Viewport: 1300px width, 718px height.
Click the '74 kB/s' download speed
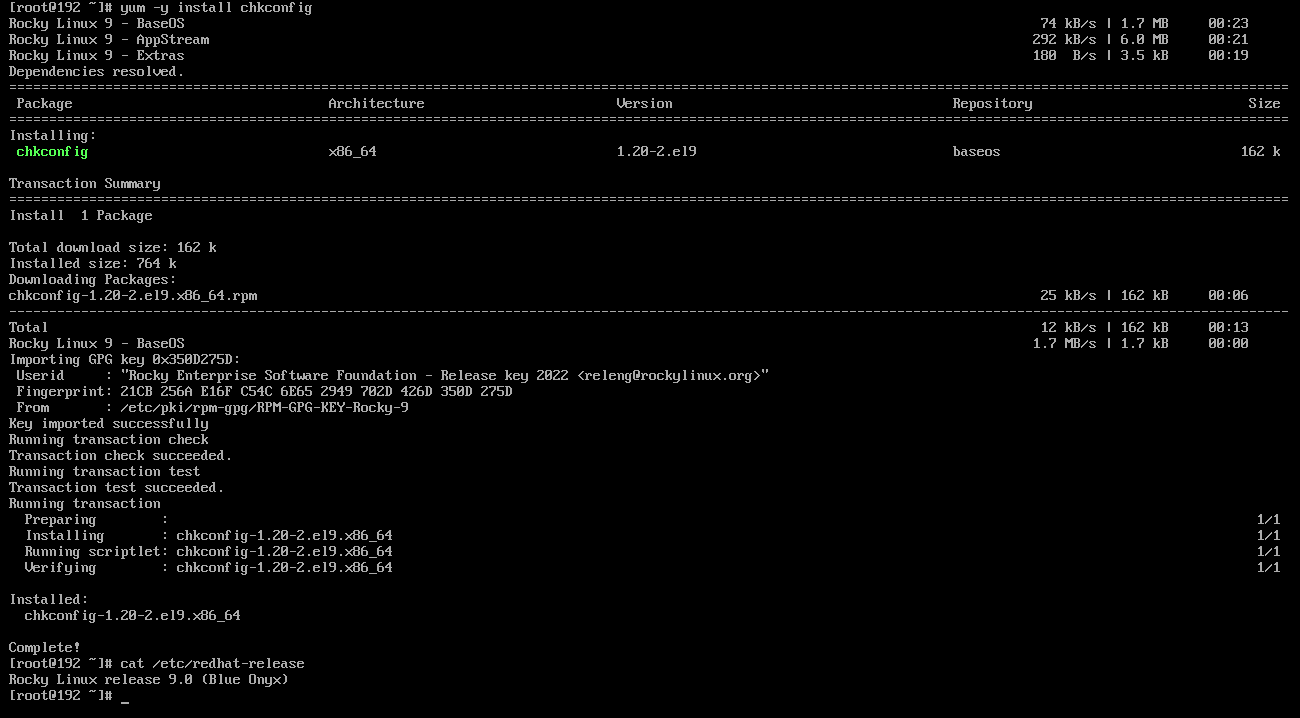pyautogui.click(x=1068, y=24)
